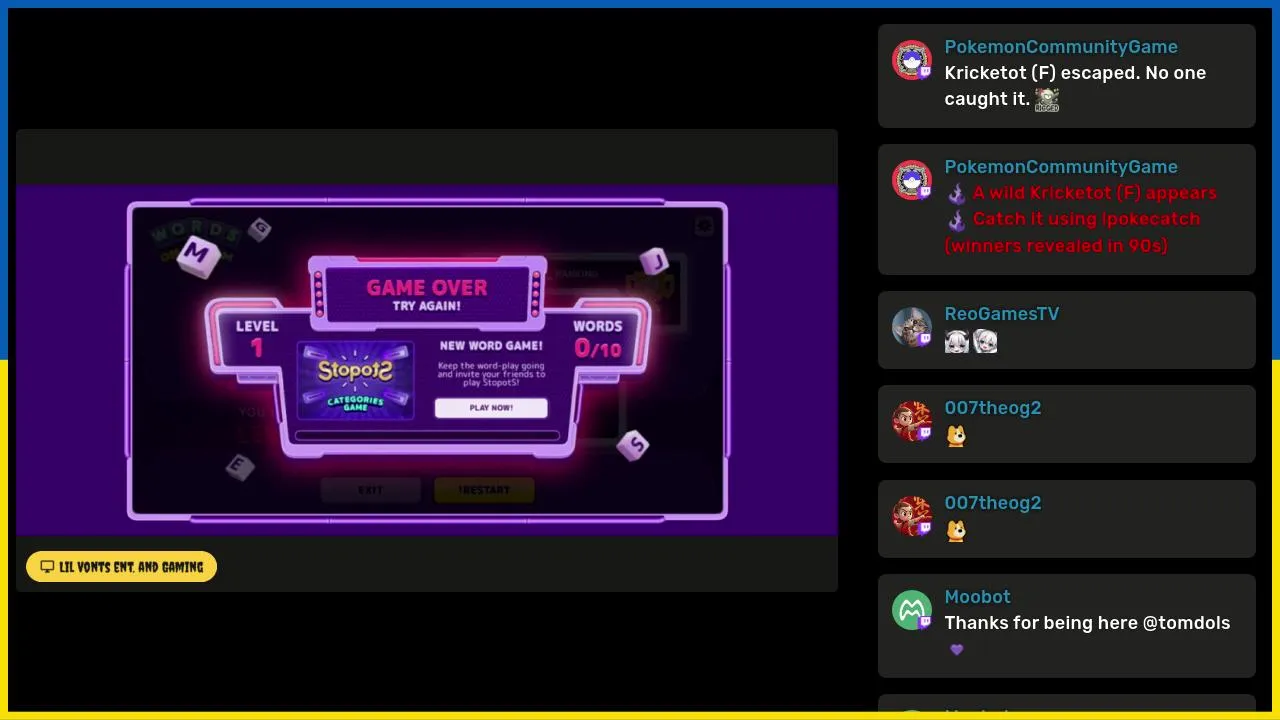This screenshot has height=720, width=1280.
Task: Click the flame icon before 'Catch it using'
Action: 956,219
